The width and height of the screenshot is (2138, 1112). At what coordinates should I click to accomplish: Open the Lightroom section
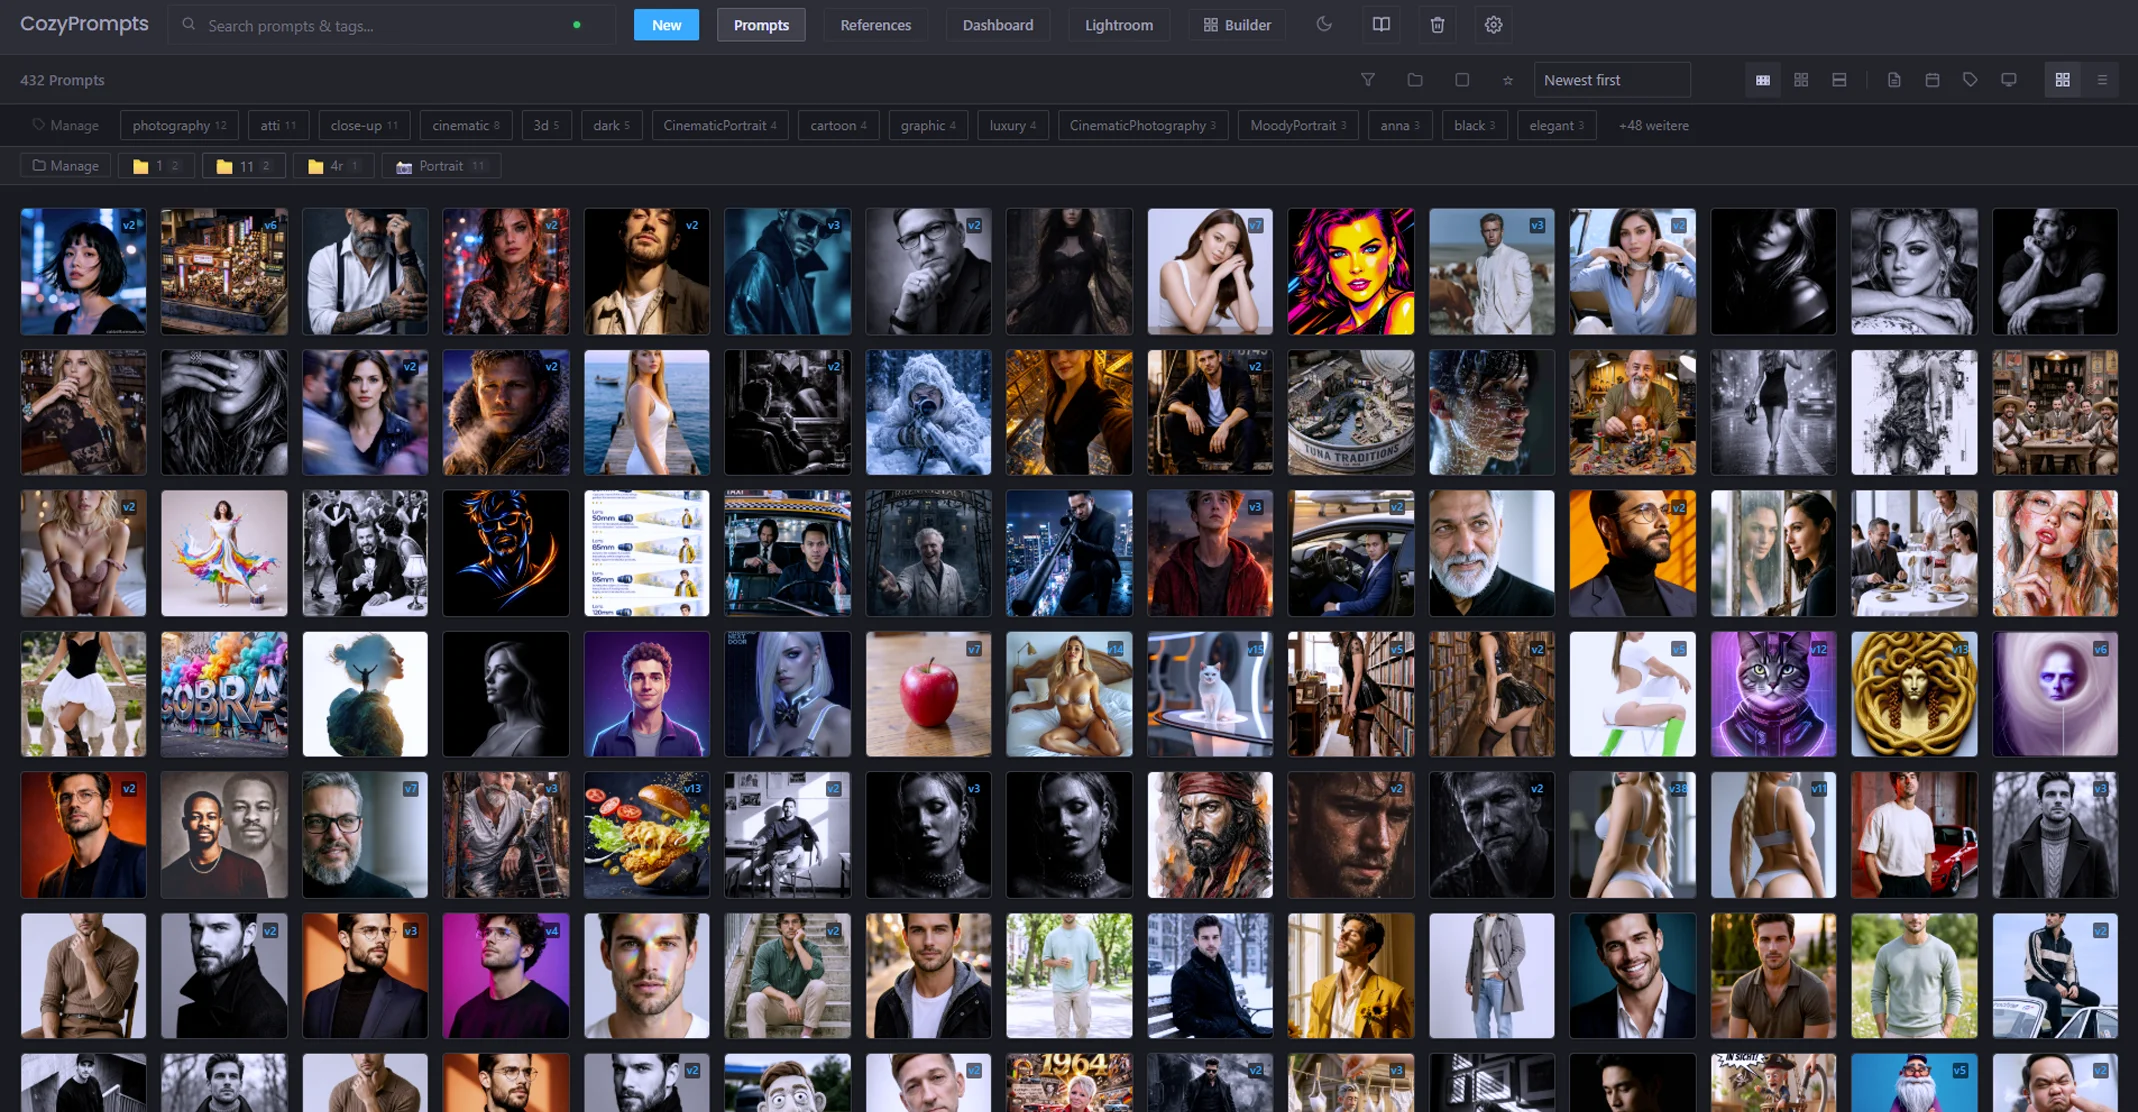1119,25
